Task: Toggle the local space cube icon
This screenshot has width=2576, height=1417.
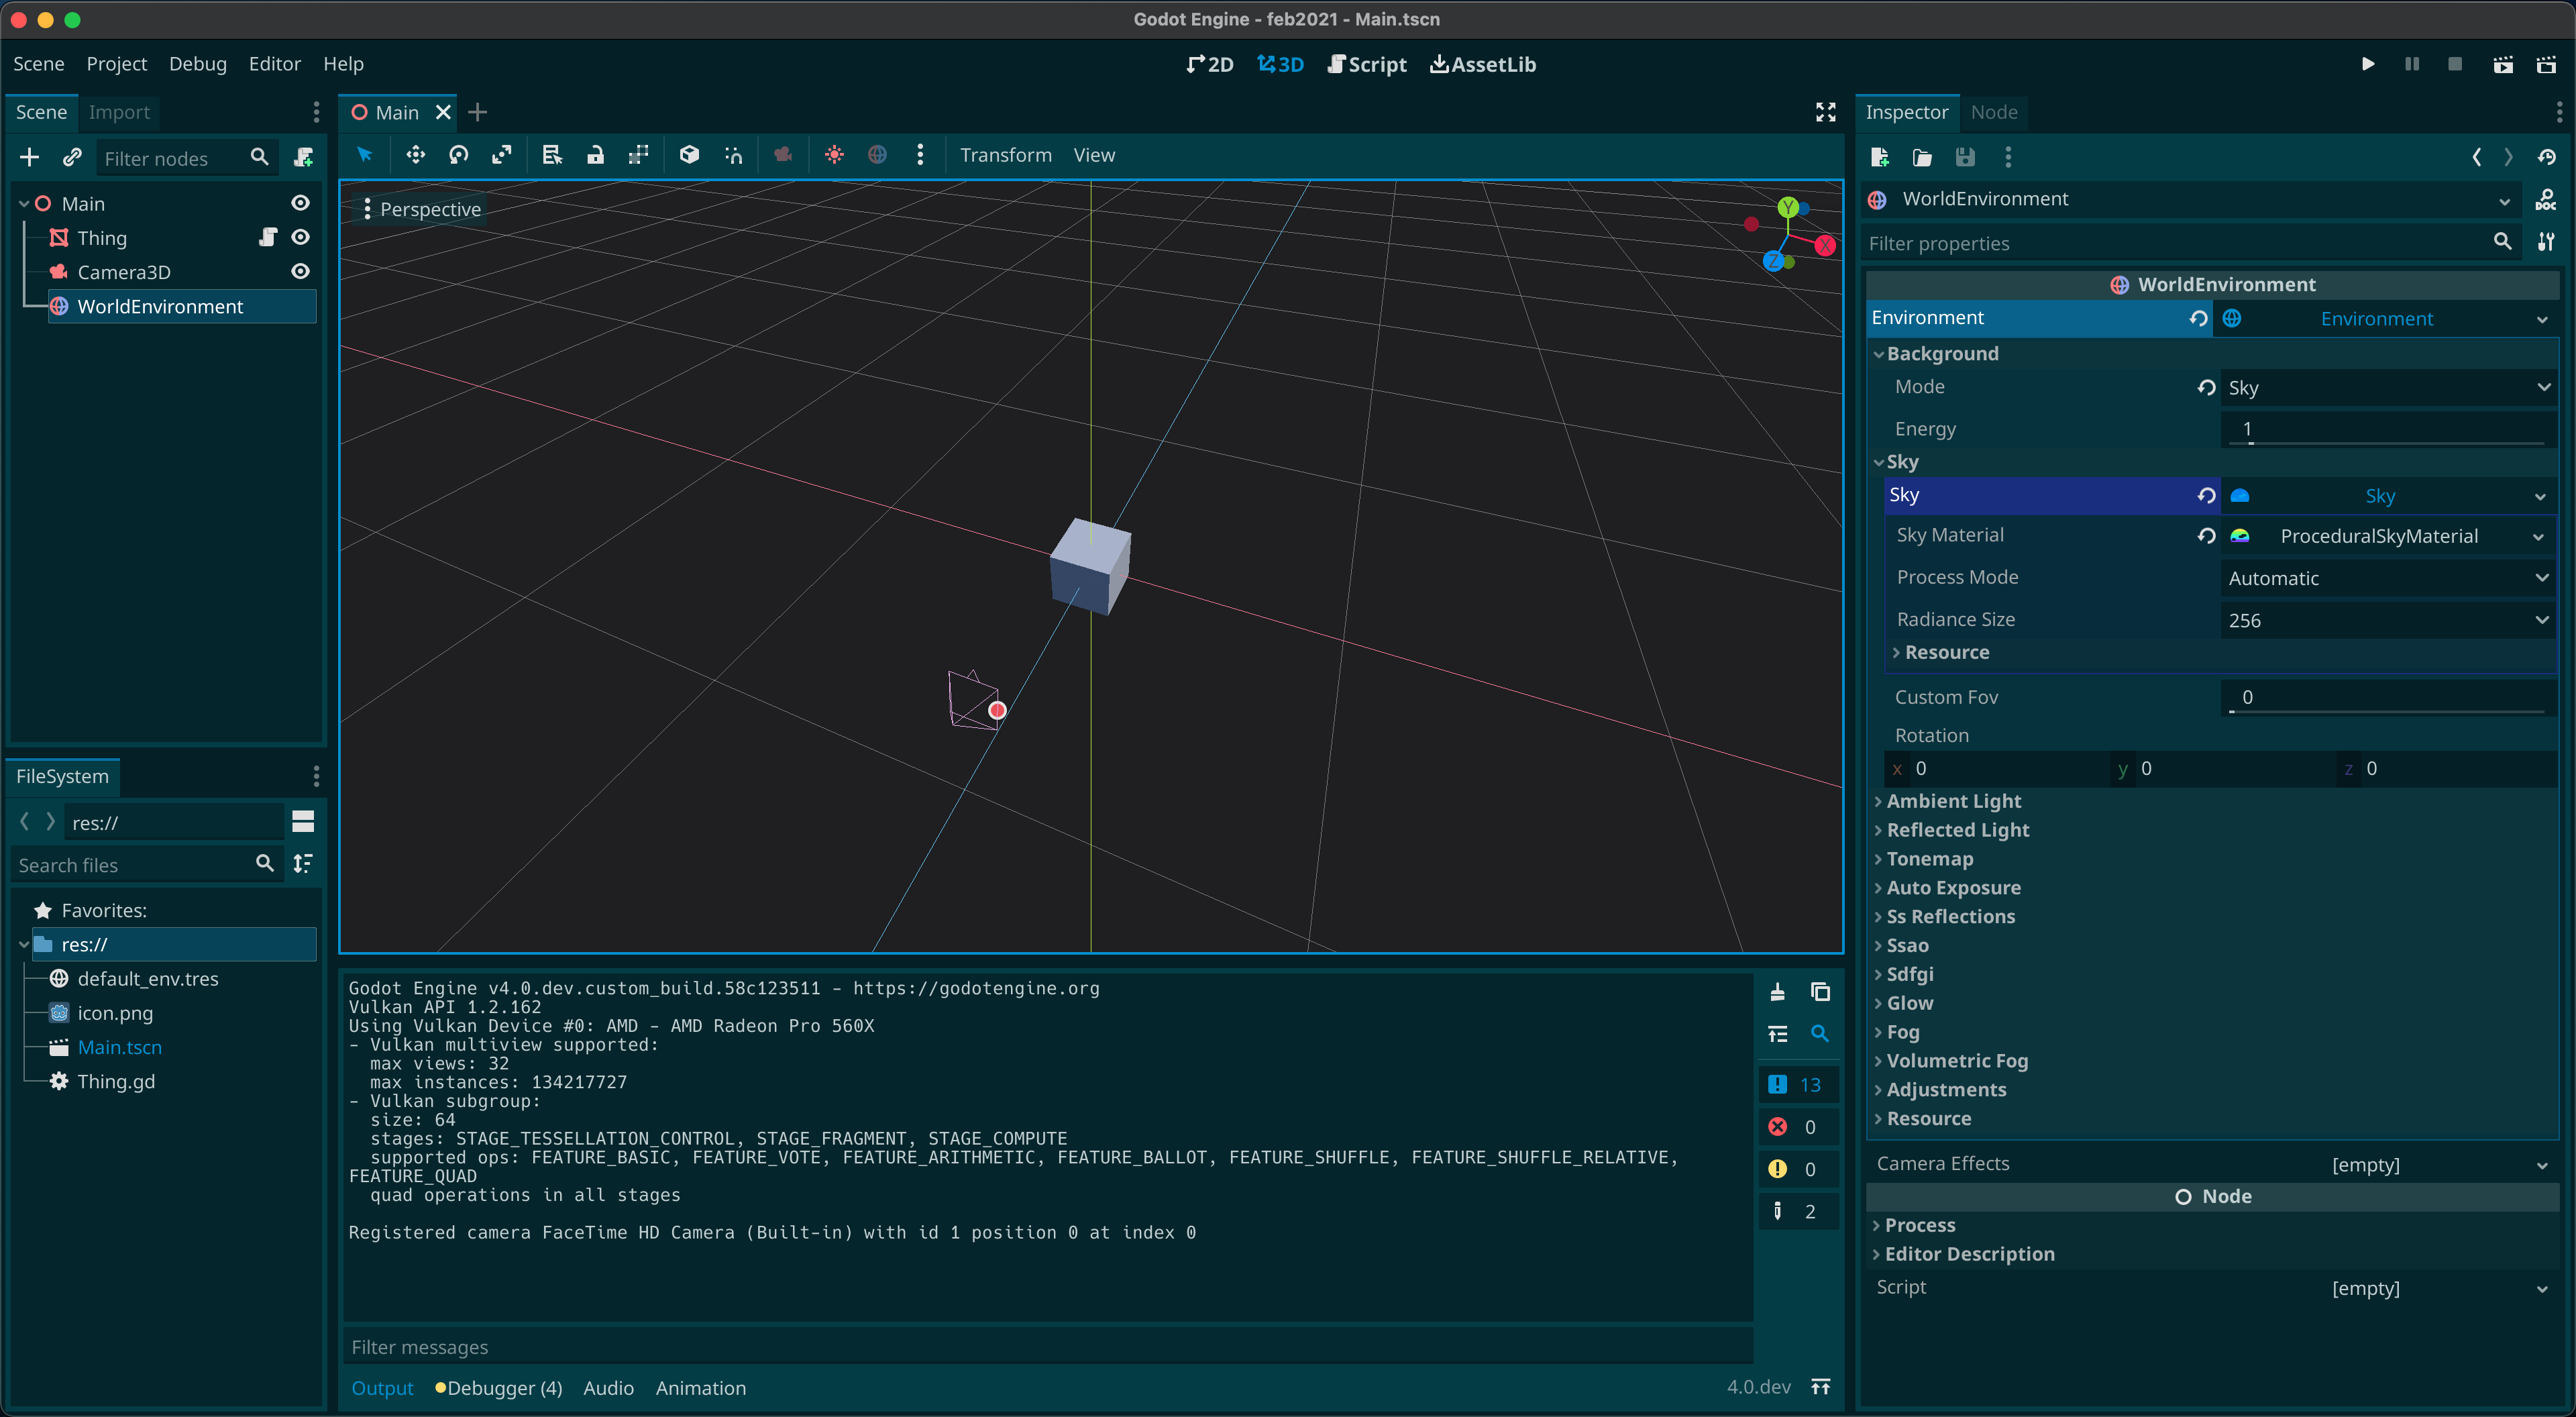Action: pos(689,155)
